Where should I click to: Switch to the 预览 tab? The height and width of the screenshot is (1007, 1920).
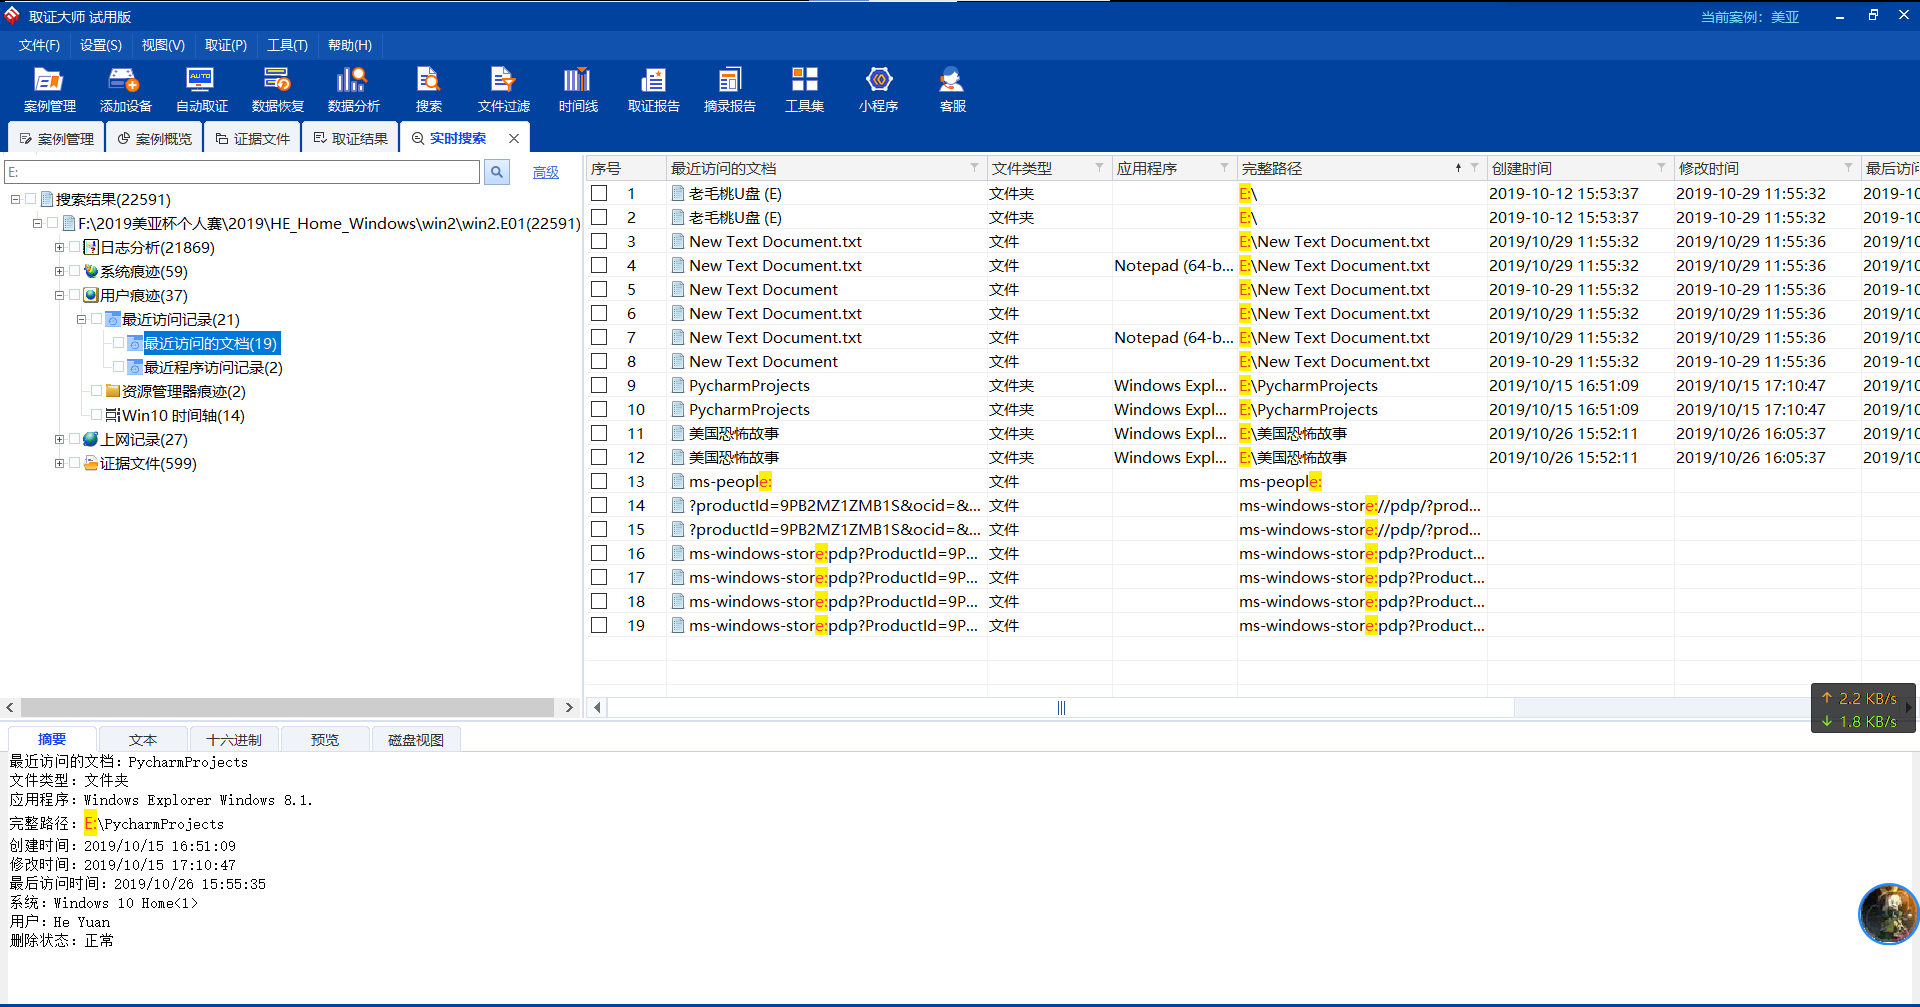[324, 740]
